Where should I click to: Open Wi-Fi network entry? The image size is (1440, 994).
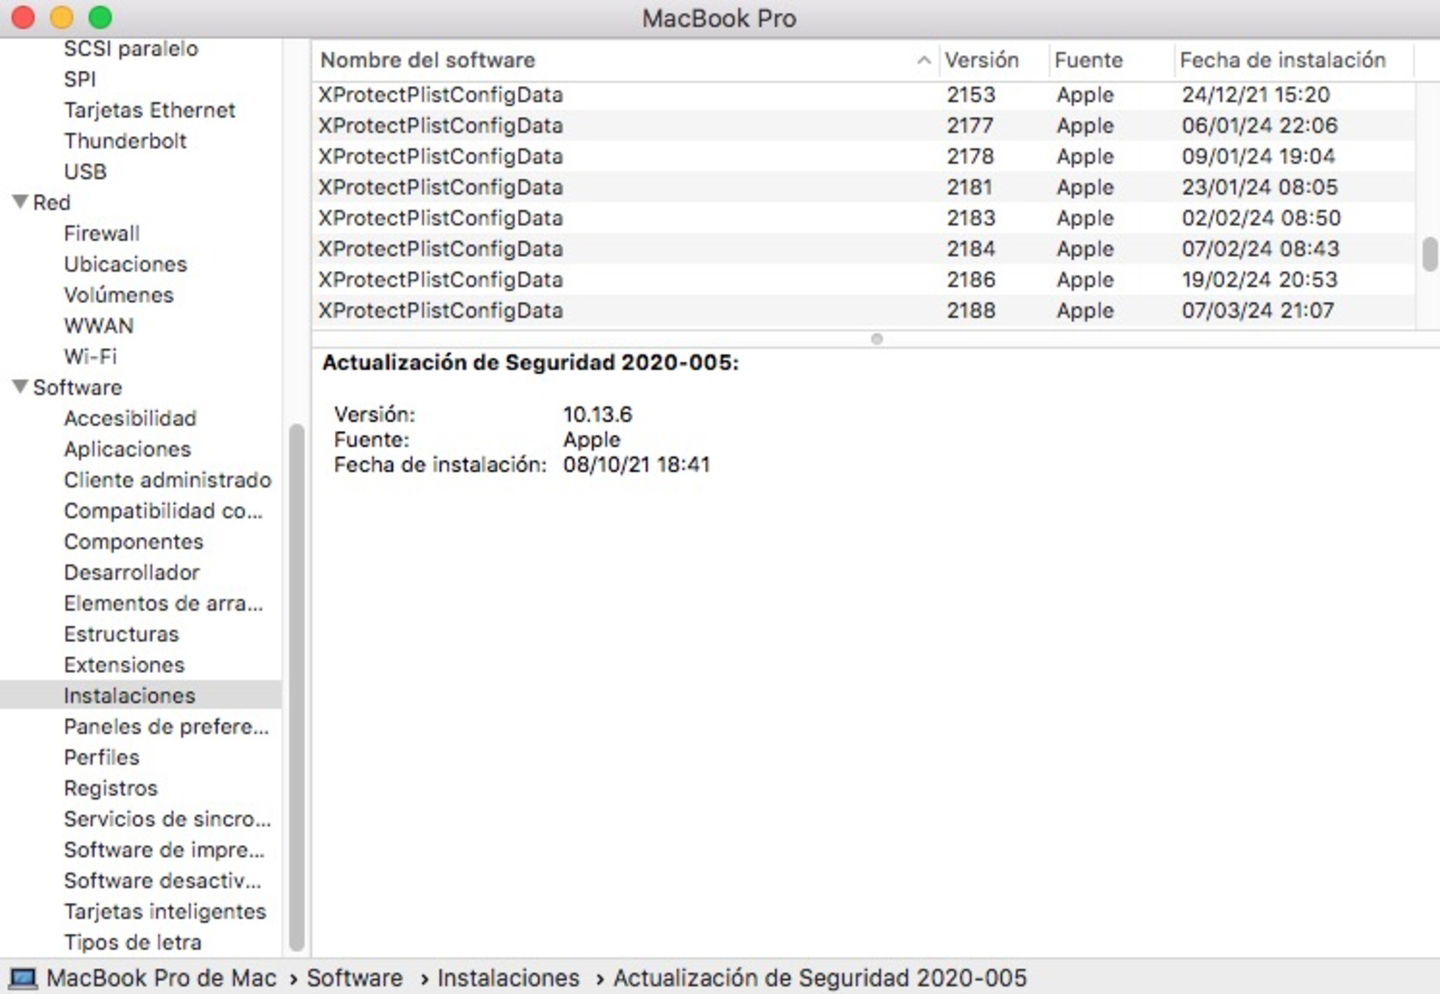click(90, 356)
